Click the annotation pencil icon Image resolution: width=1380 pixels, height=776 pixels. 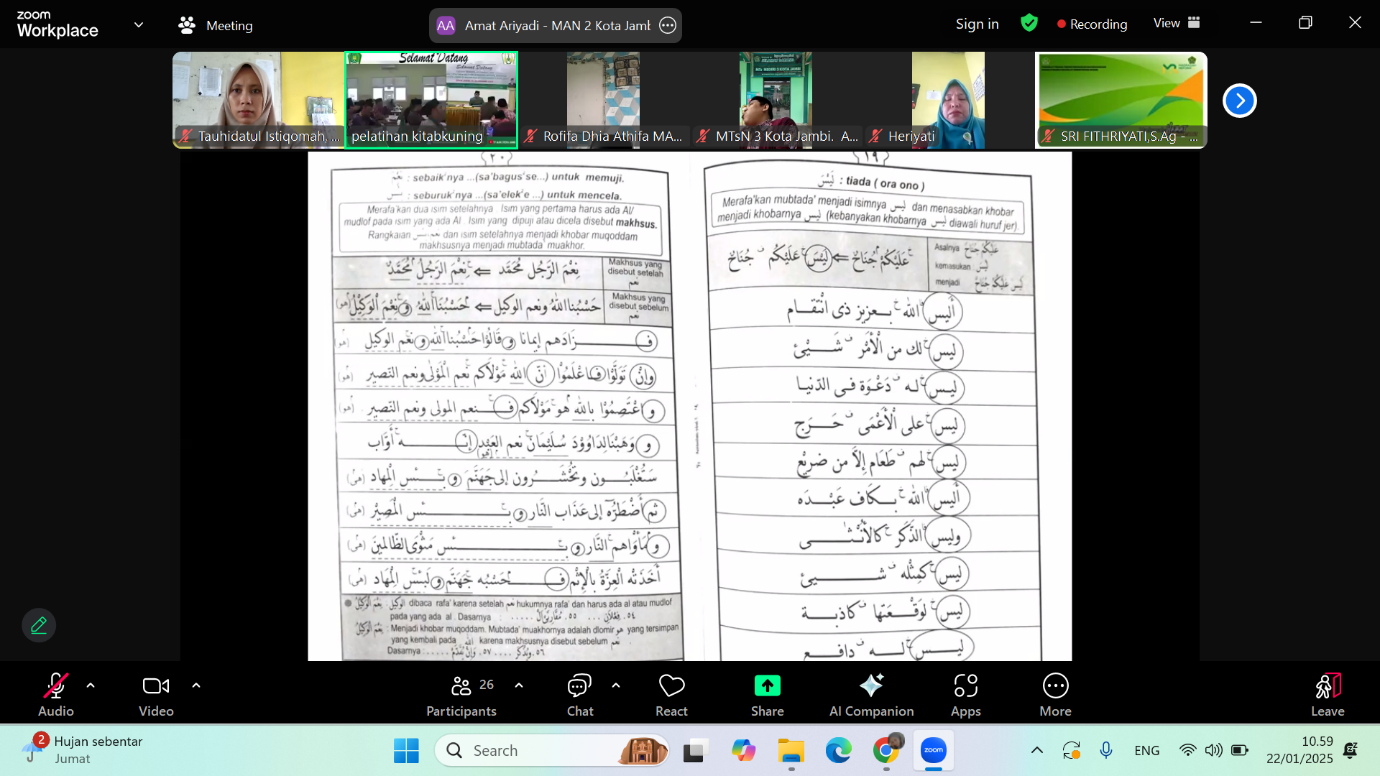pos(39,625)
